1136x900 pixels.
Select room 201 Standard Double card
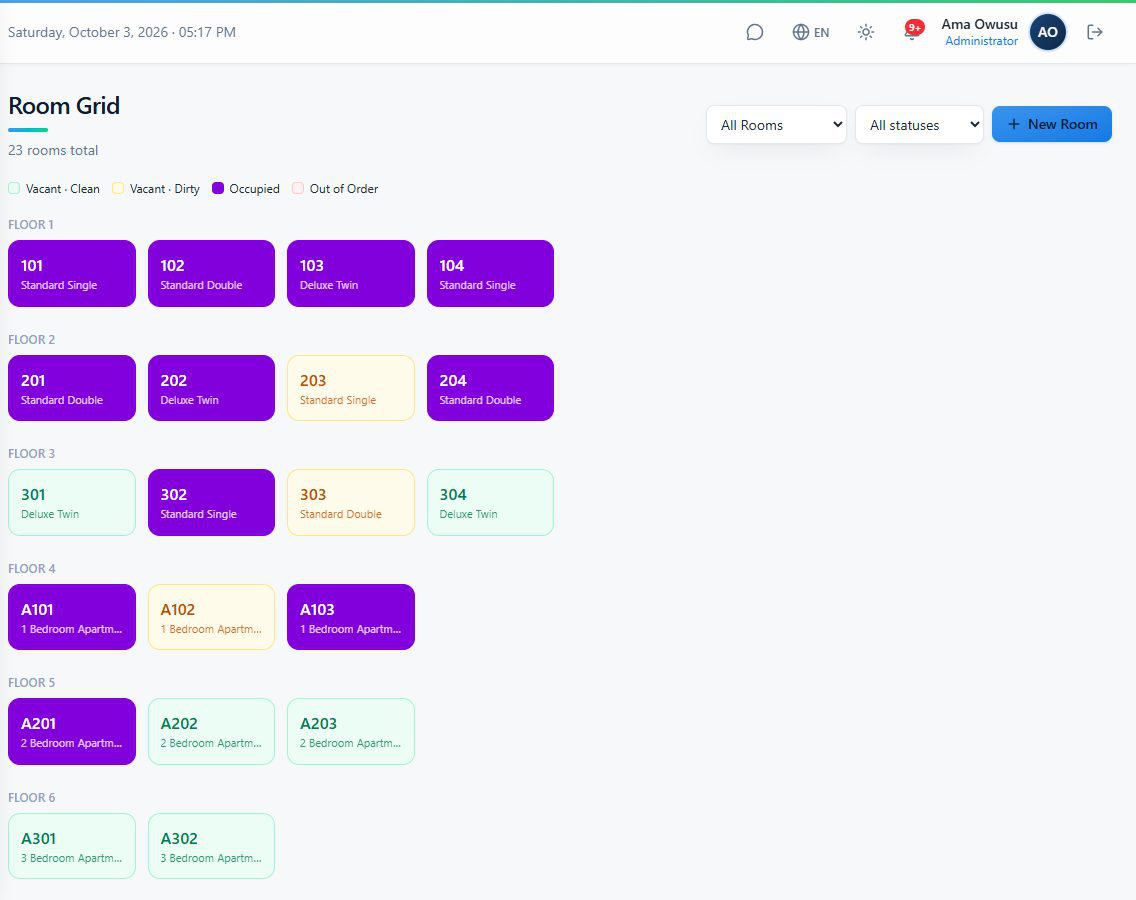72,388
